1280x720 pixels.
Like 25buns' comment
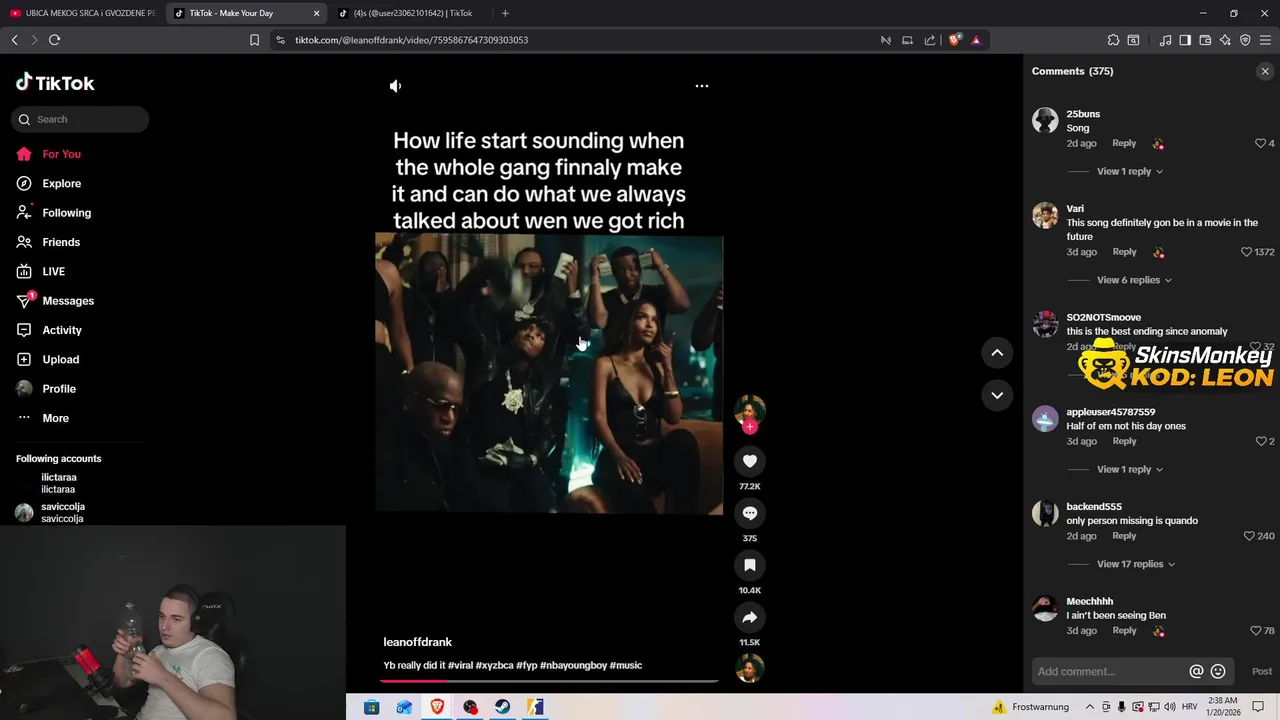coord(1261,143)
